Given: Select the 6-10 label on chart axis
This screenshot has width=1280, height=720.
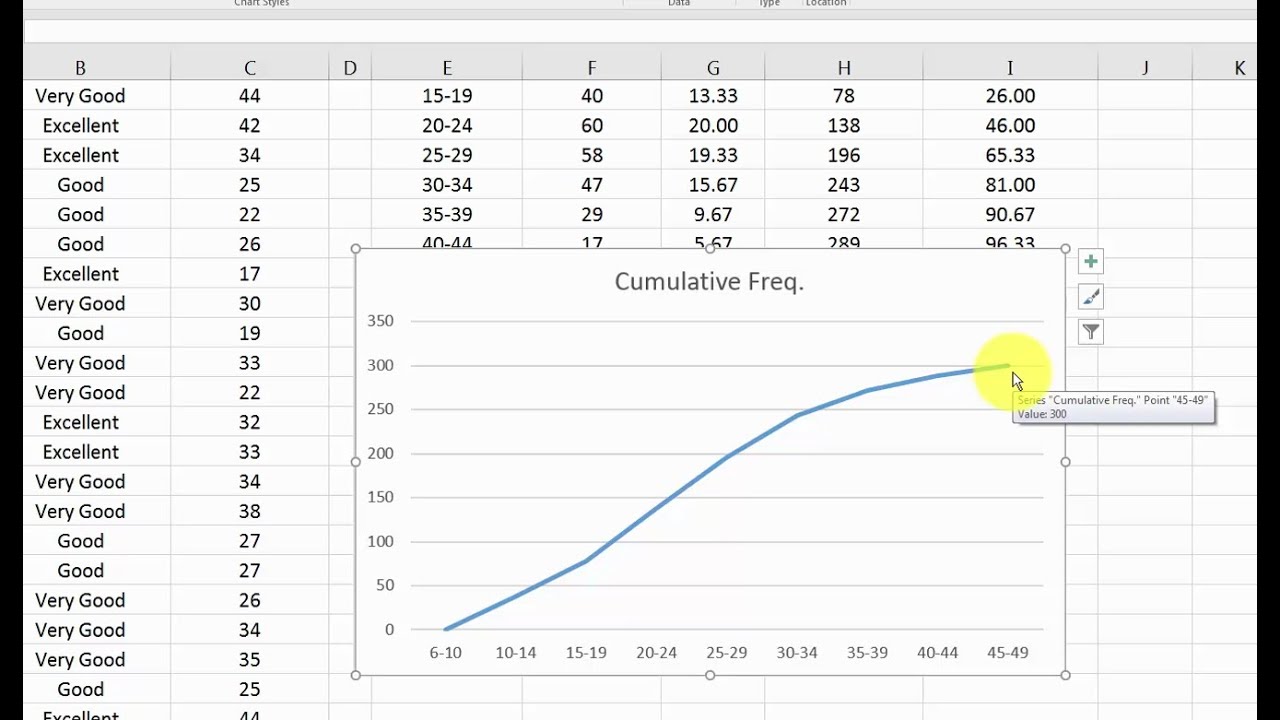Looking at the screenshot, I should [446, 653].
